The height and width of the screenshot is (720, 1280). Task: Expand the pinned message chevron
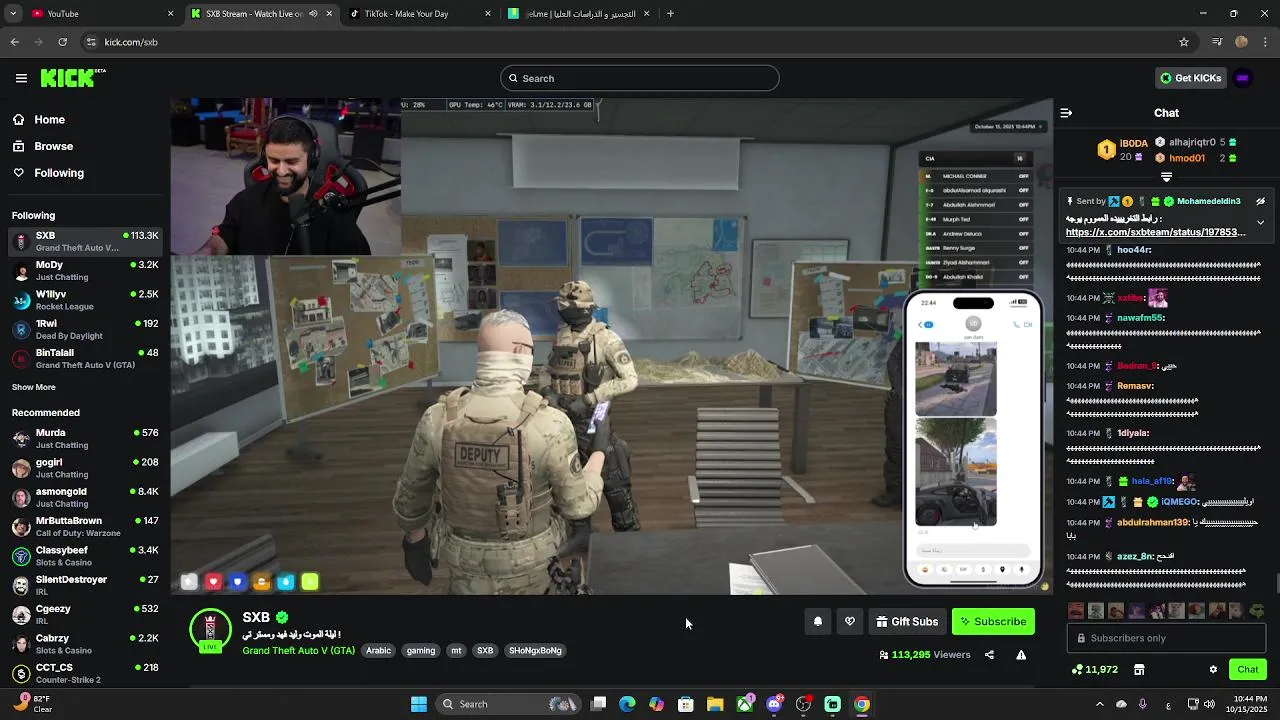1260,222
